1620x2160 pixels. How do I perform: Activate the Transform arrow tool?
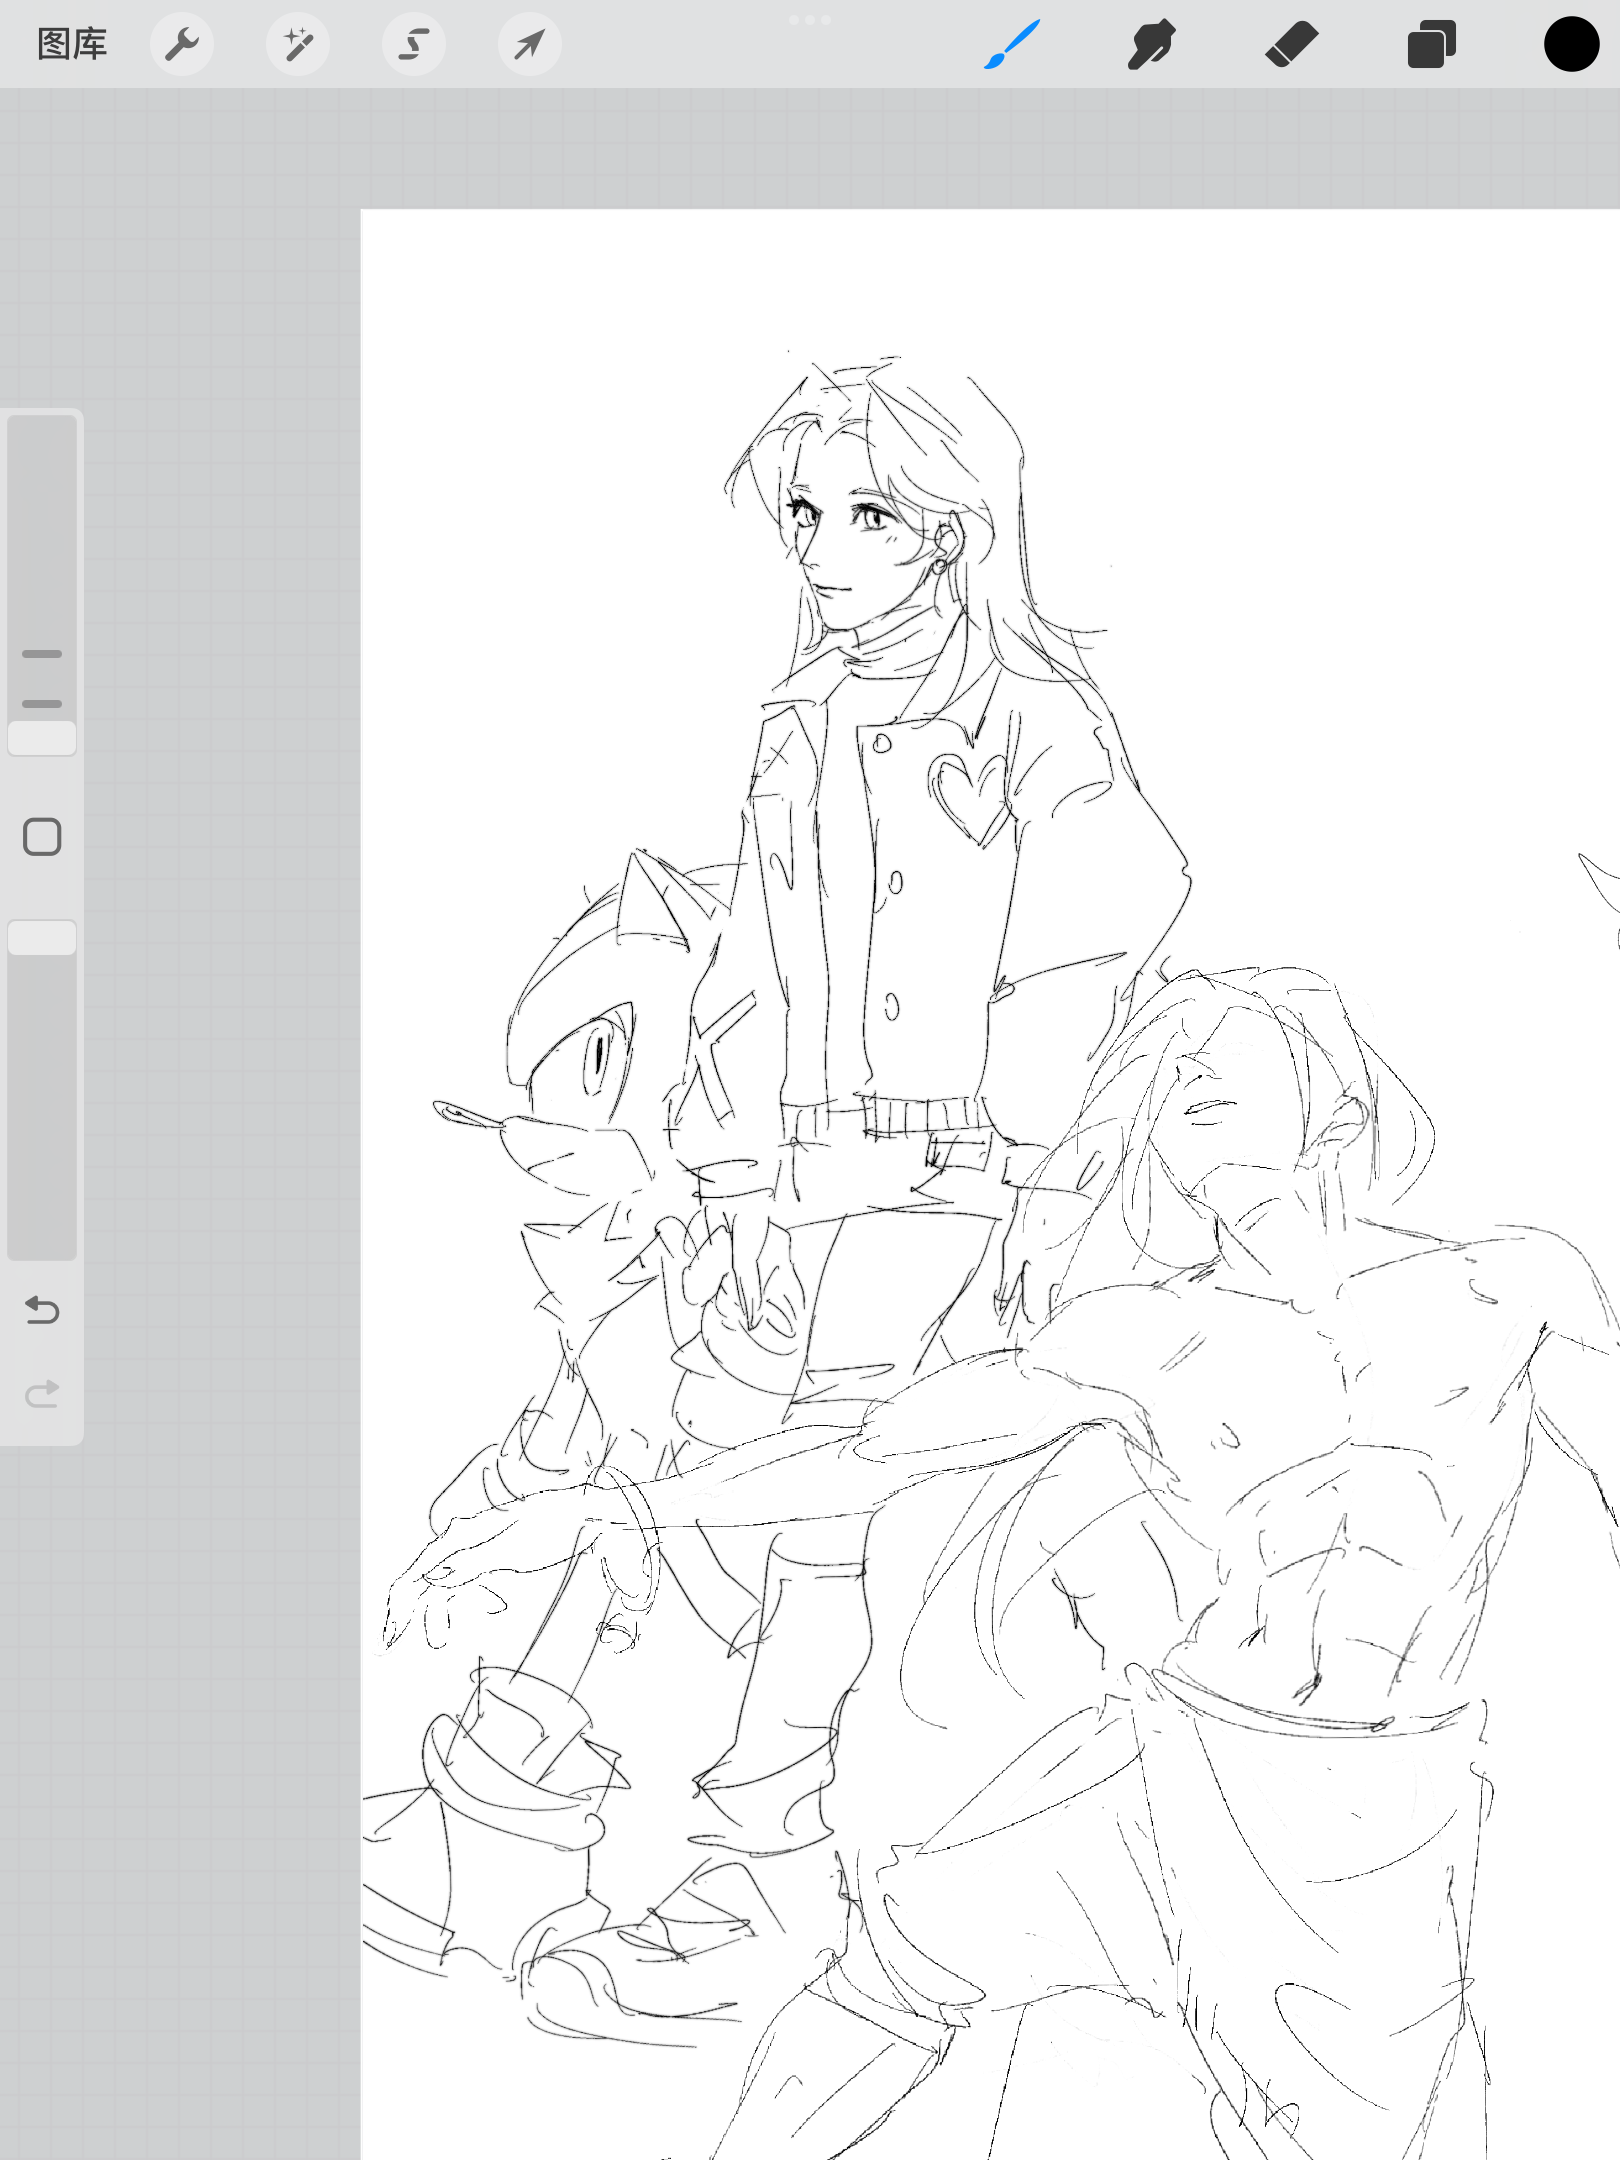coord(530,45)
